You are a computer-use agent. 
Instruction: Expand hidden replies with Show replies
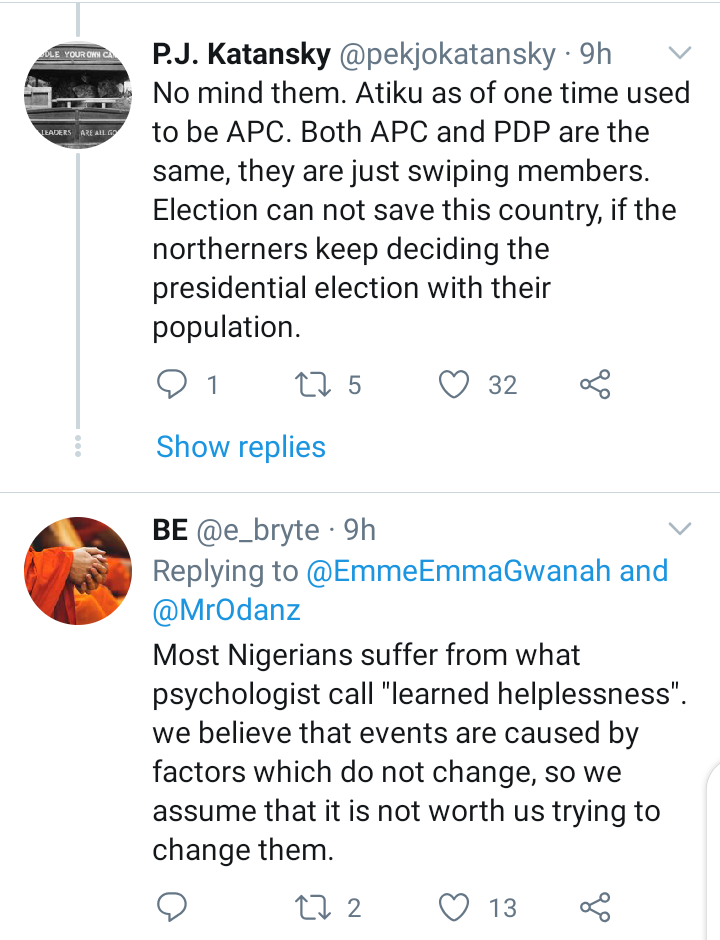point(240,447)
